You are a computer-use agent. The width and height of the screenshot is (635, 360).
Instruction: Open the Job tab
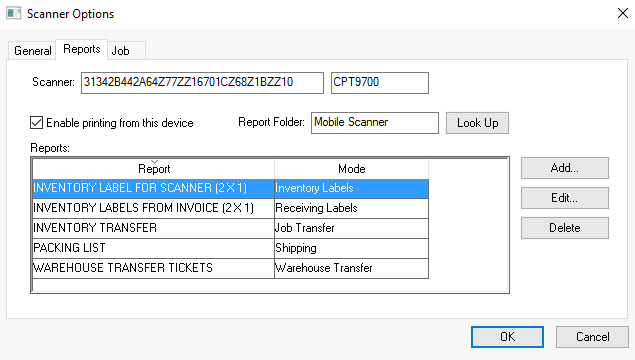126,51
